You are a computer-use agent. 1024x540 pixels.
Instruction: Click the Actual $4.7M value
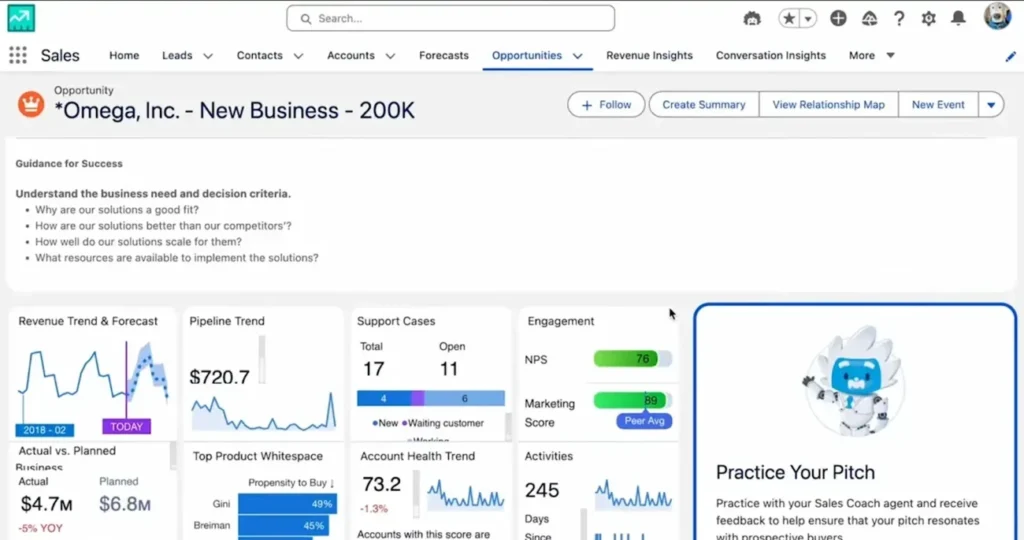pos(46,504)
